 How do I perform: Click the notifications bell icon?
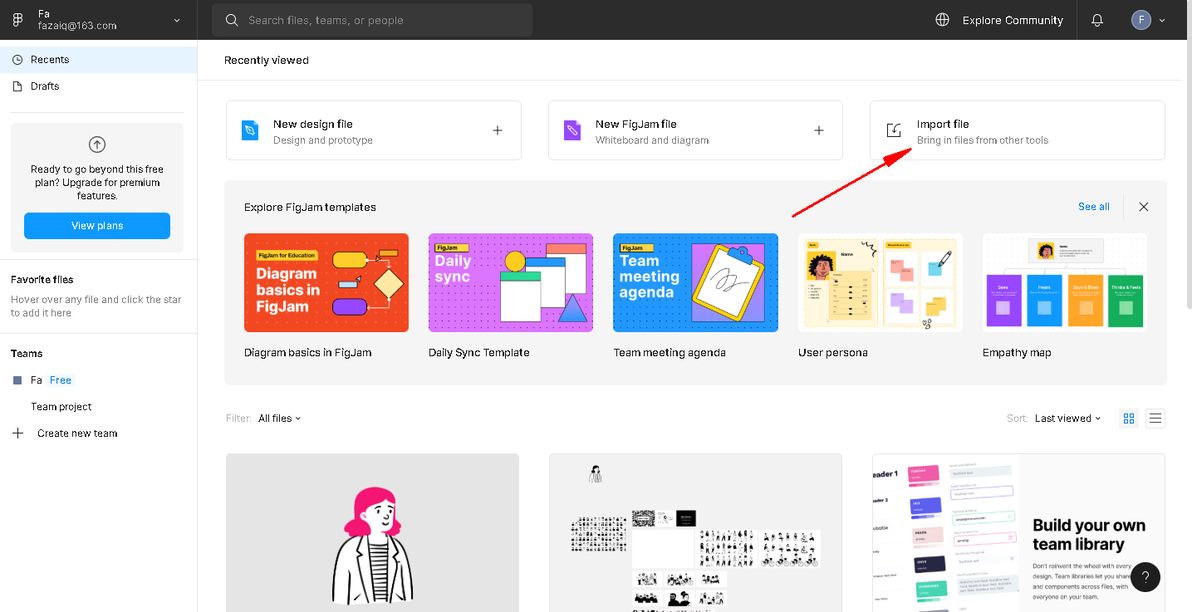tap(1097, 20)
